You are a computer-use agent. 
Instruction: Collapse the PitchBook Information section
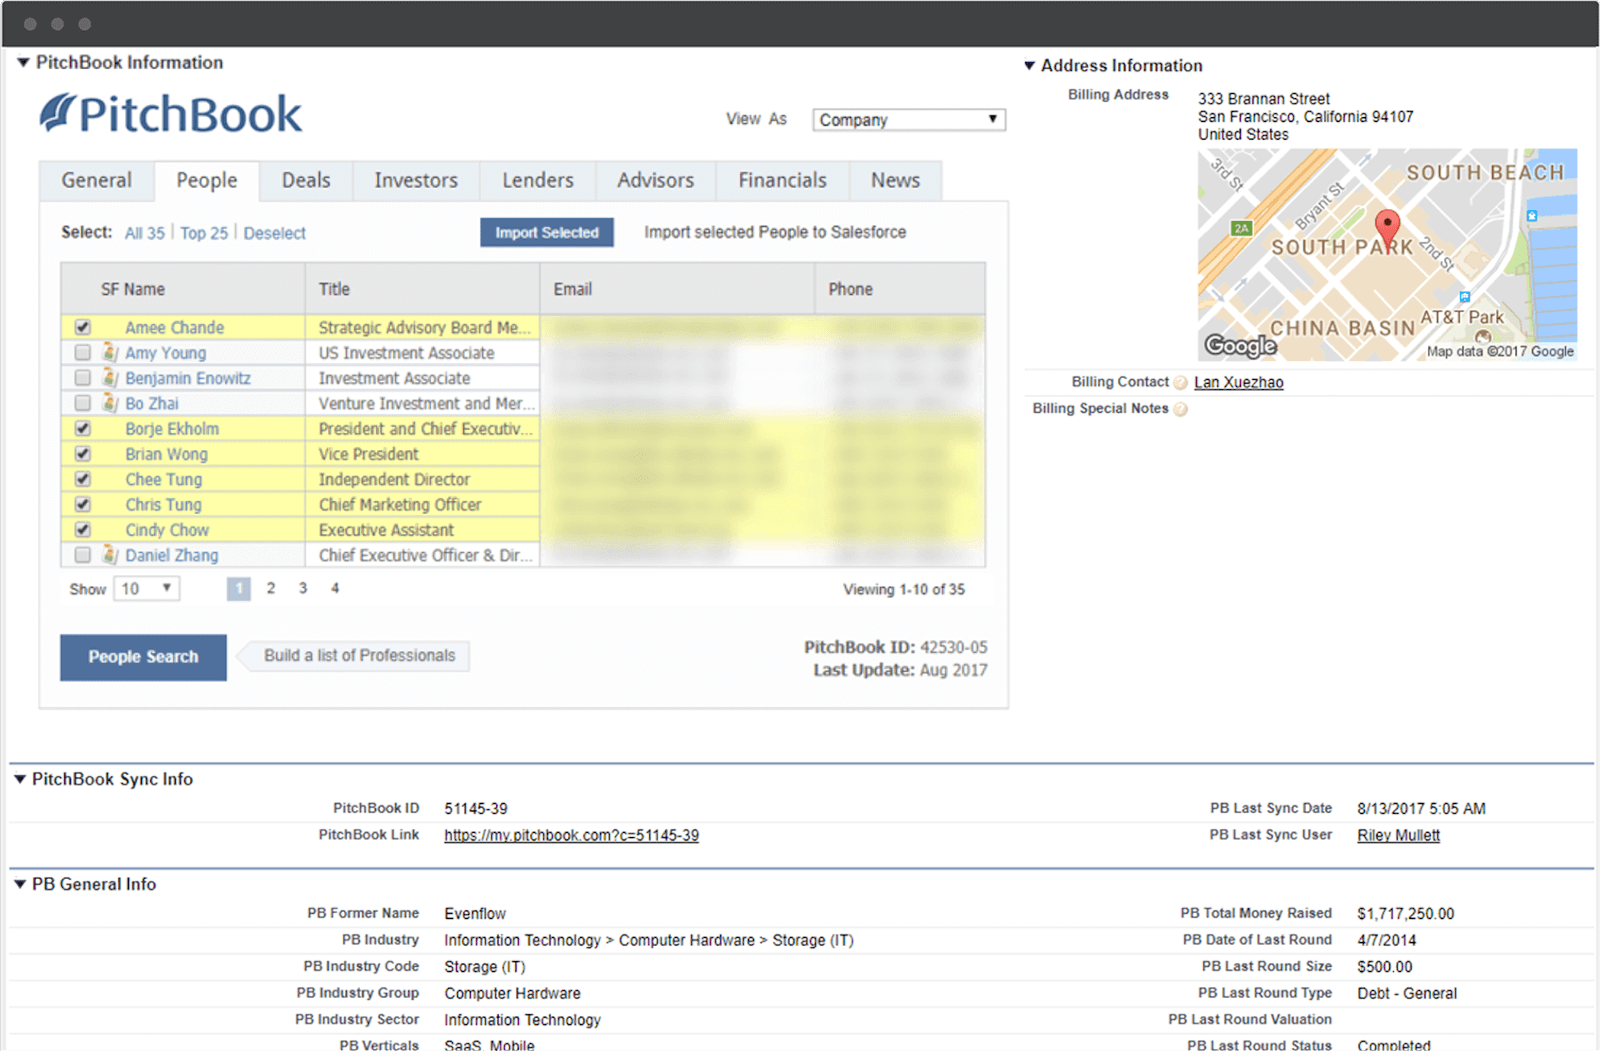pos(23,62)
